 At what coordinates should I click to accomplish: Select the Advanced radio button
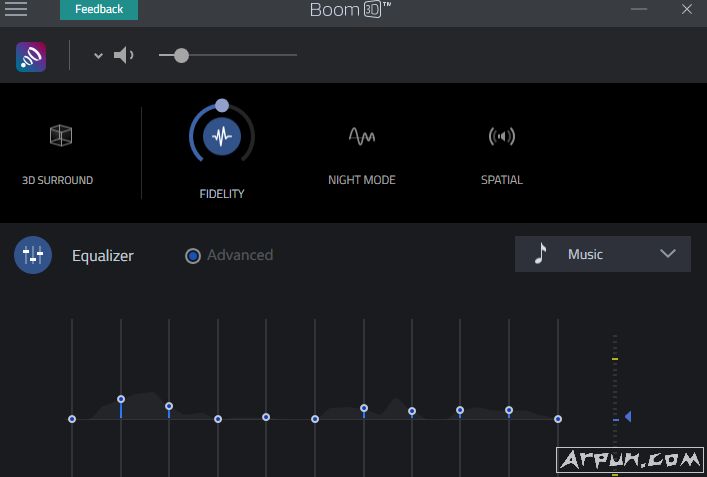193,256
